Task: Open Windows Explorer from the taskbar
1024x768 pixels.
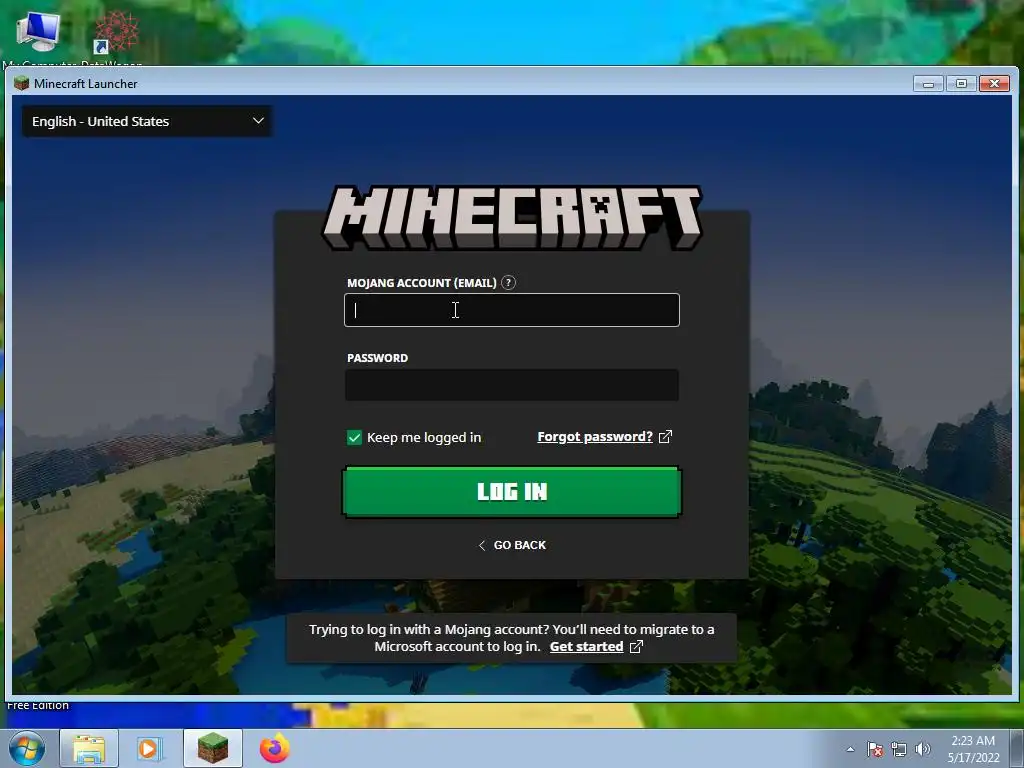Action: click(x=89, y=749)
